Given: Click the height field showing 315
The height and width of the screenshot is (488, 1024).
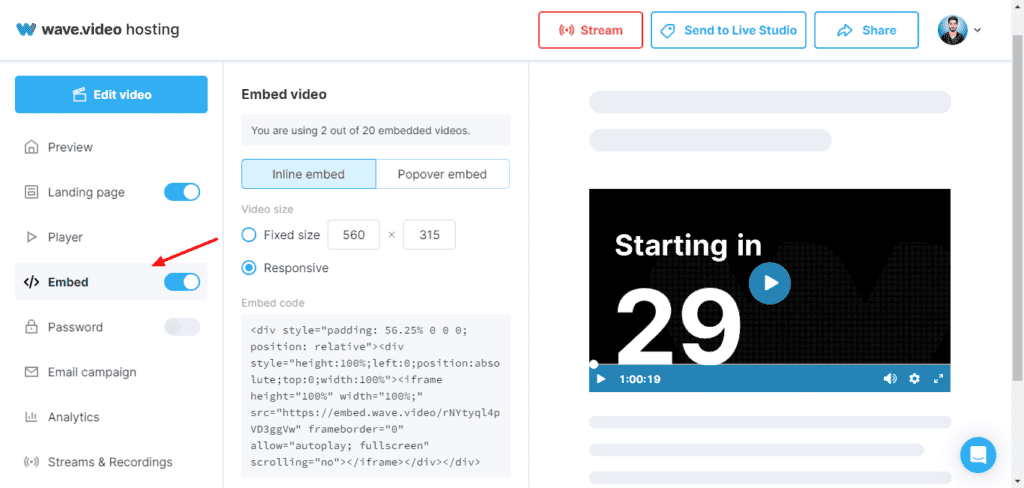Looking at the screenshot, I should 429,235.
